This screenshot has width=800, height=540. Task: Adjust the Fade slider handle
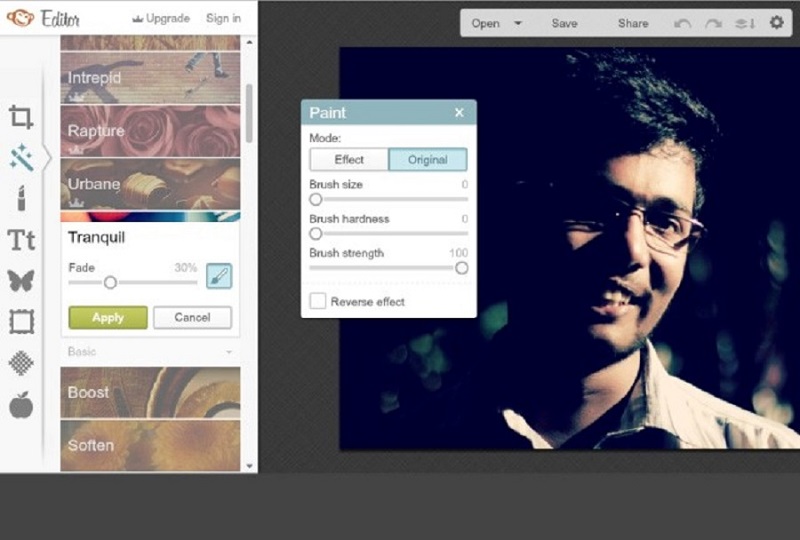[x=110, y=282]
